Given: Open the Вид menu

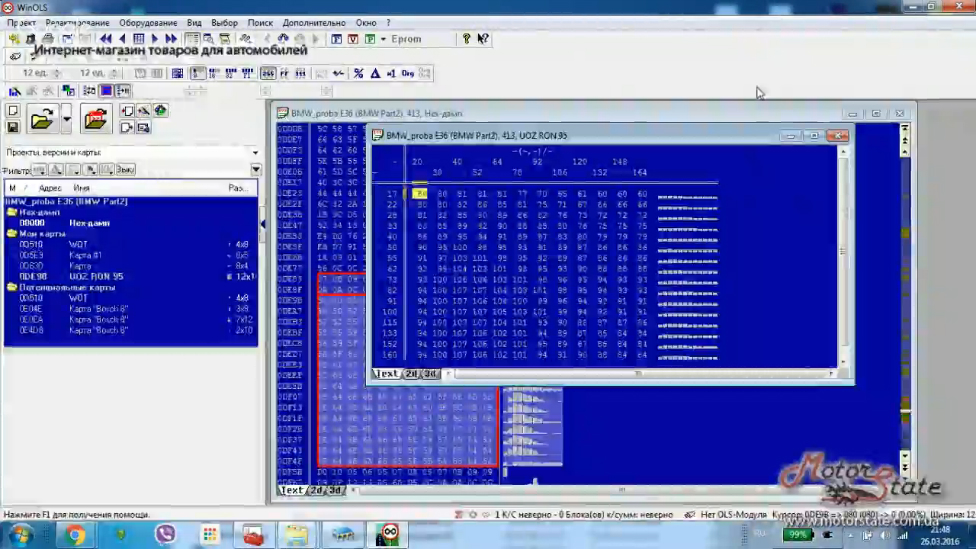Looking at the screenshot, I should pos(194,23).
